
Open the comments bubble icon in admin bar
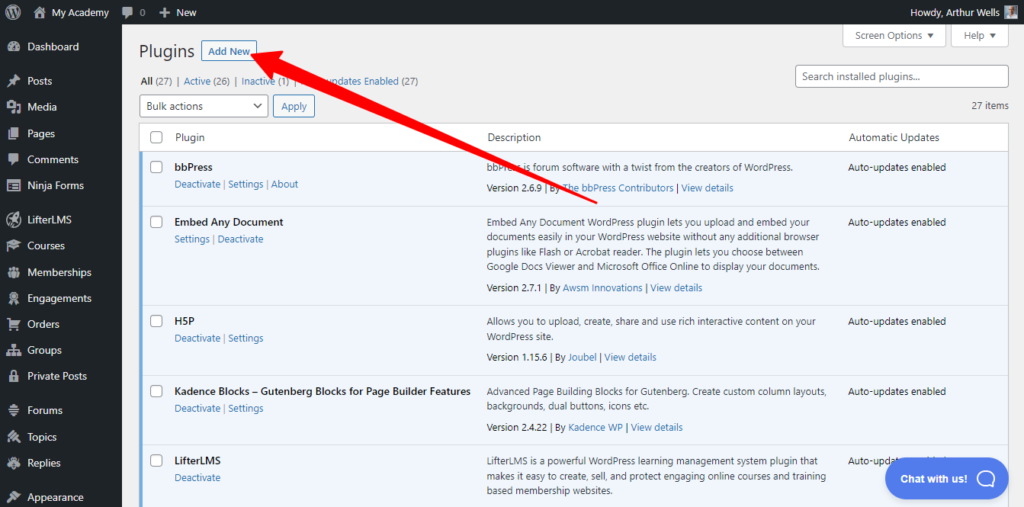(129, 12)
